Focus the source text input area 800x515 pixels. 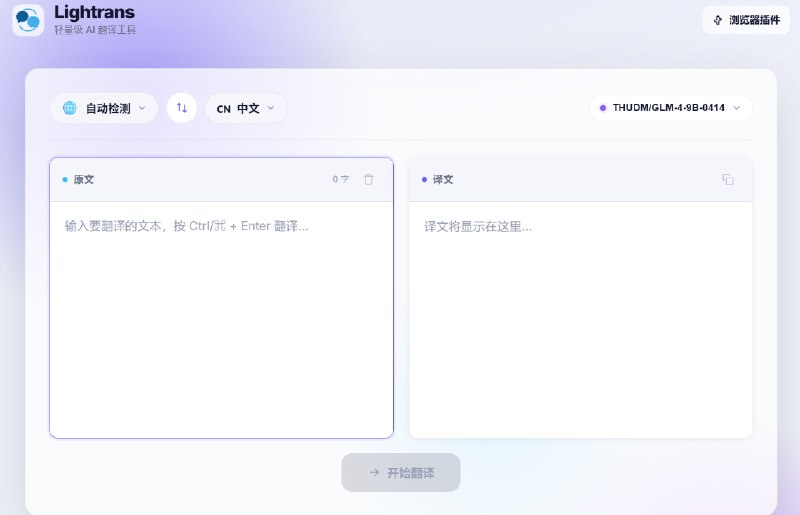pyautogui.click(x=221, y=320)
